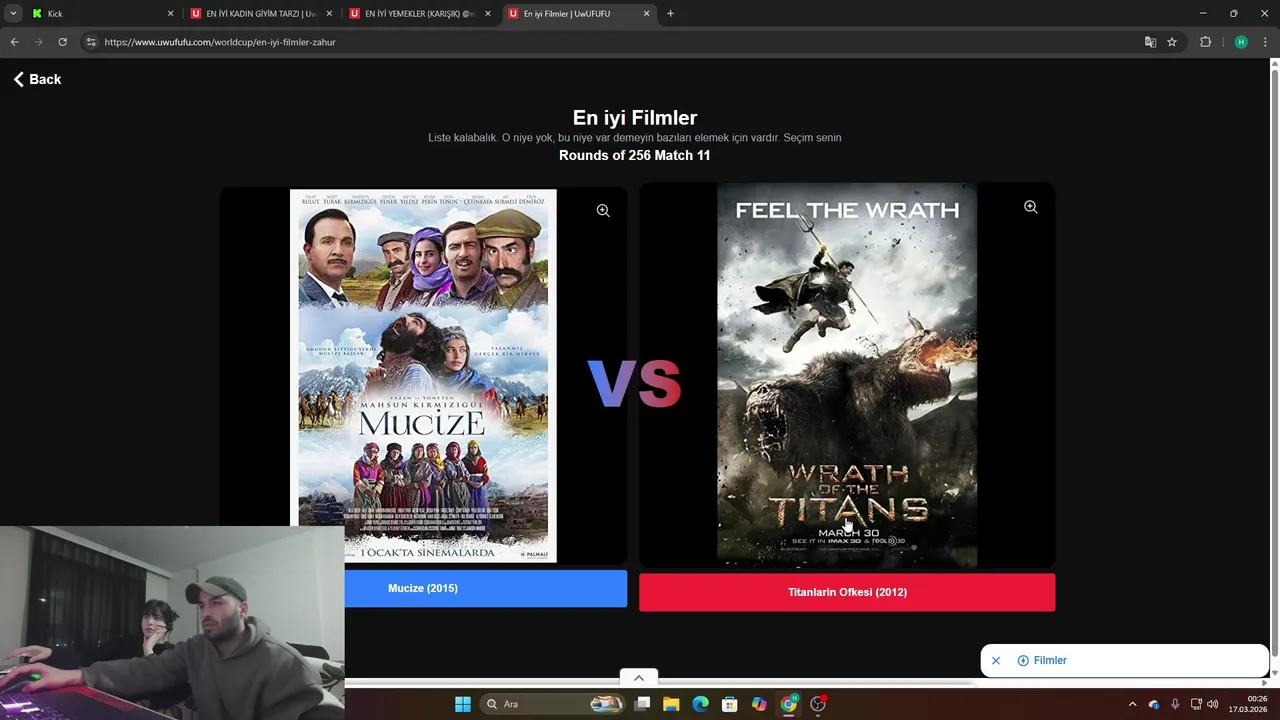Click the 'En iyi Filmler' heading
Viewport: 1280px width, 720px height.
[635, 118]
